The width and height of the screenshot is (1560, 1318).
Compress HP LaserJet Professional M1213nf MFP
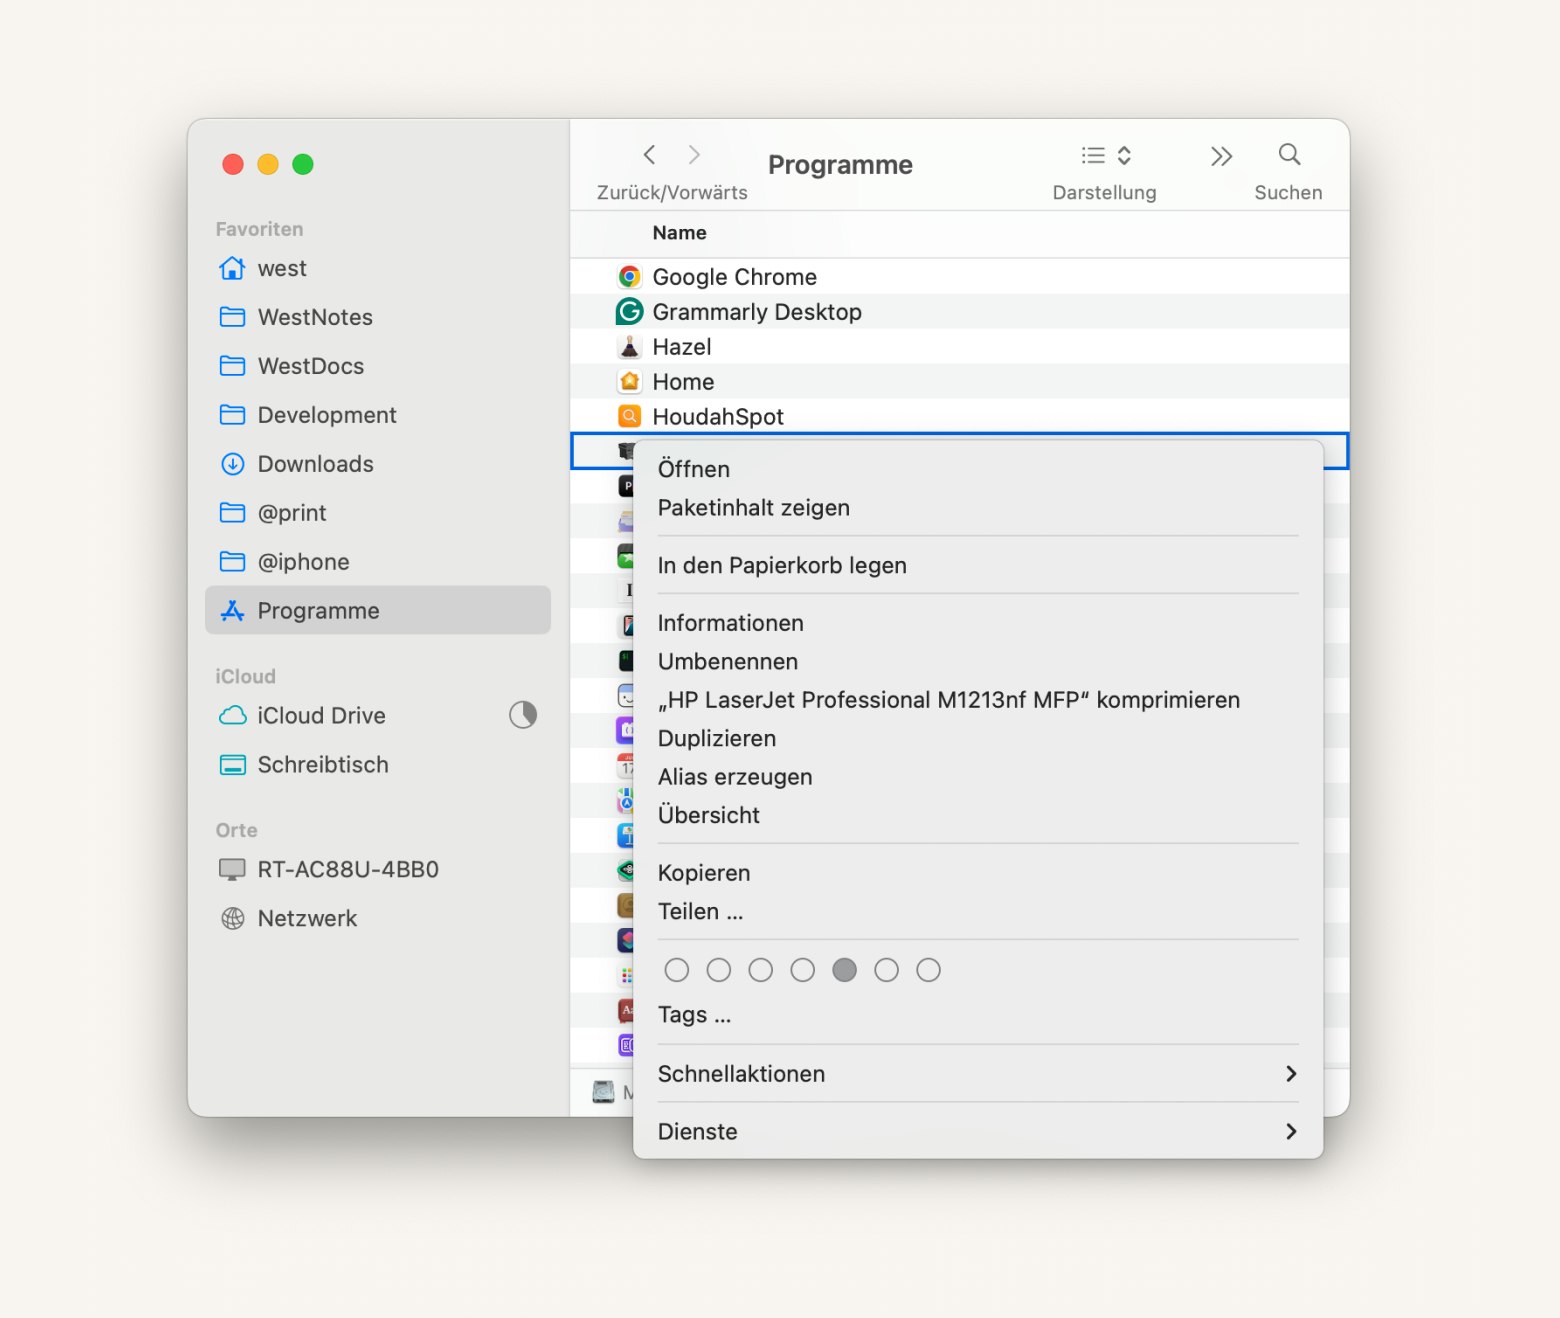pyautogui.click(x=978, y=700)
